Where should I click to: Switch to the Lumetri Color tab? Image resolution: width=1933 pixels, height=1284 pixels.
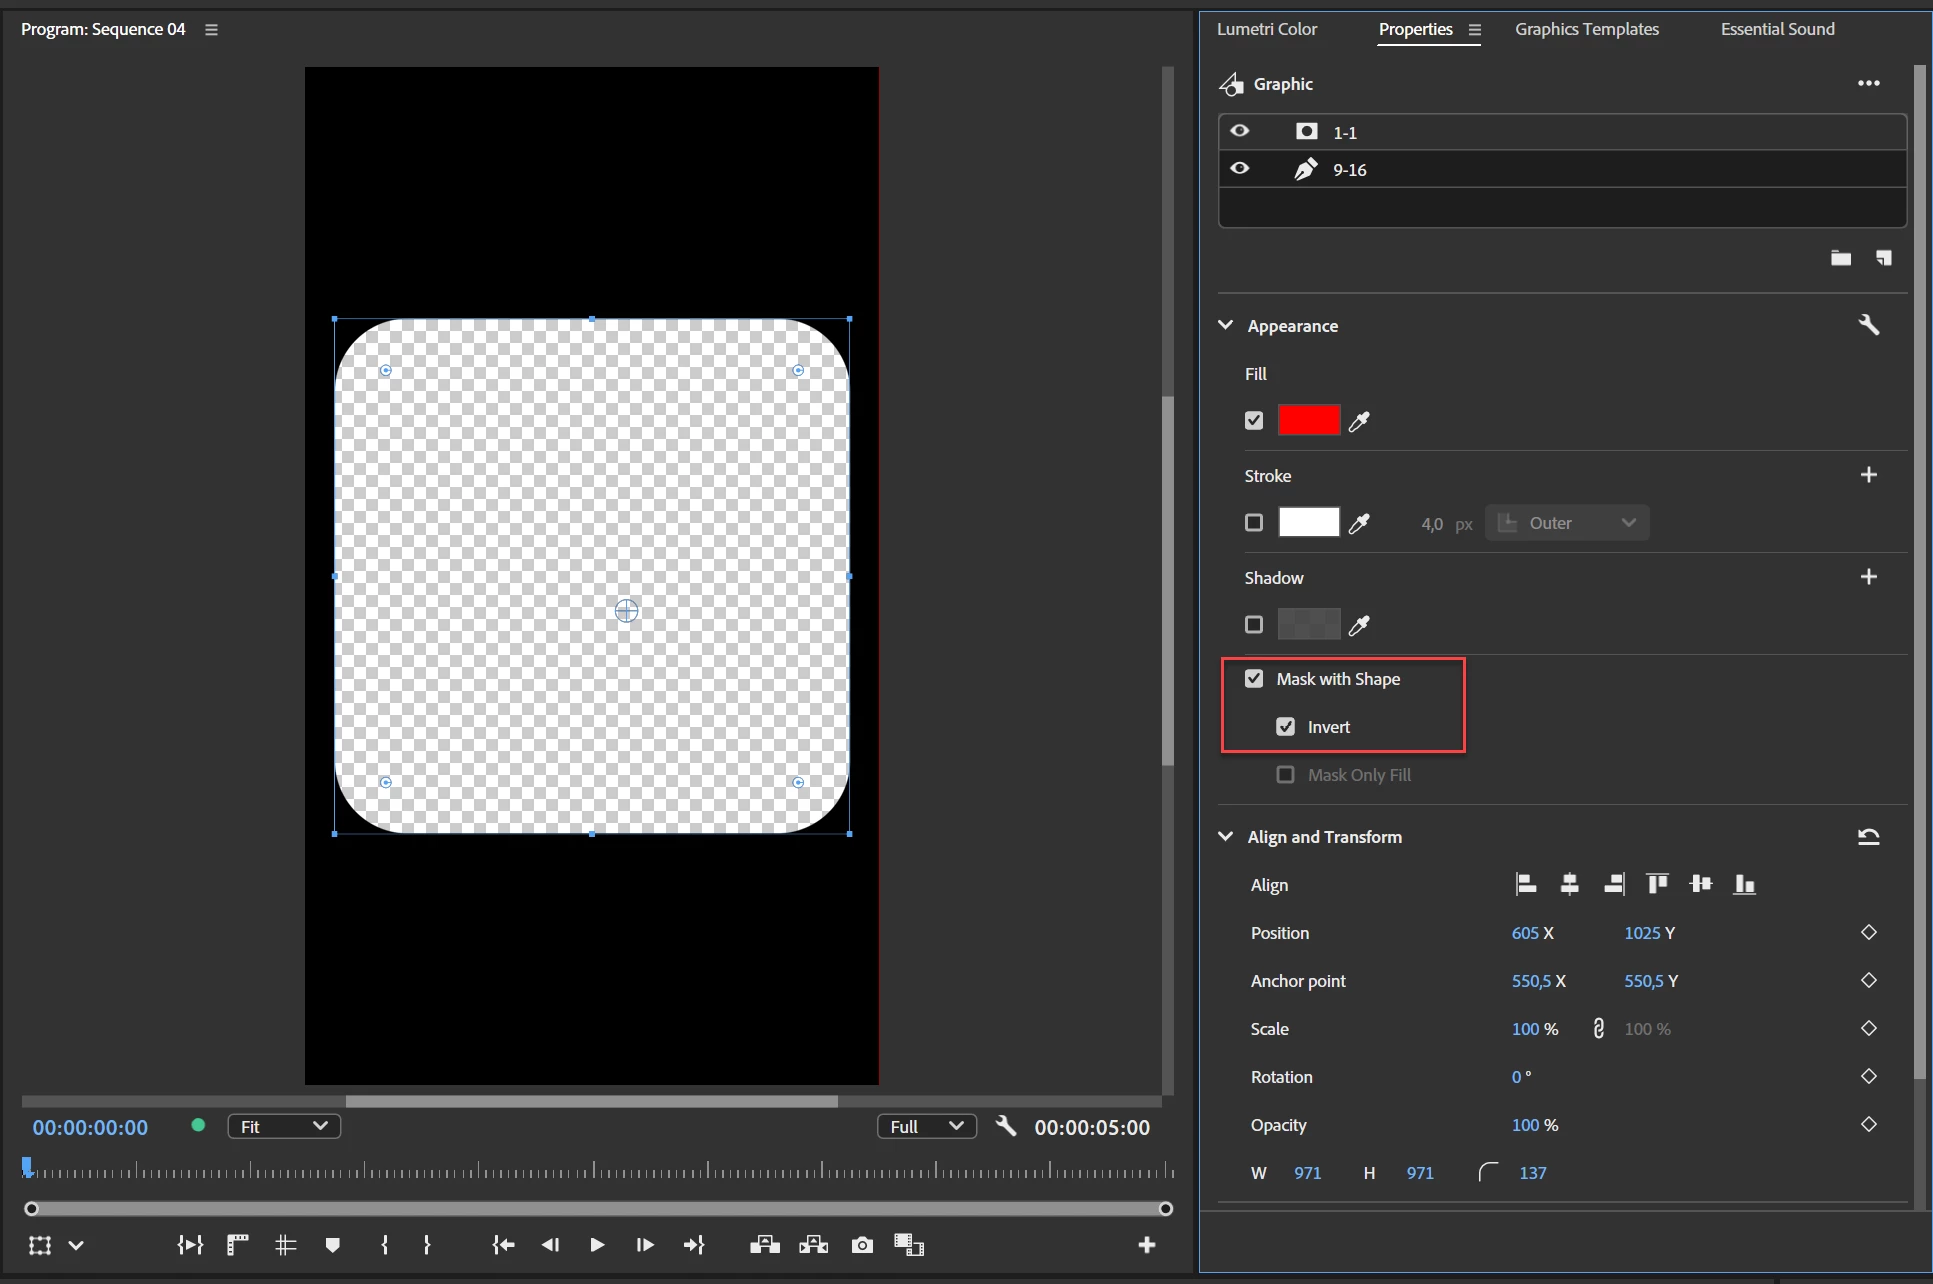click(x=1267, y=29)
